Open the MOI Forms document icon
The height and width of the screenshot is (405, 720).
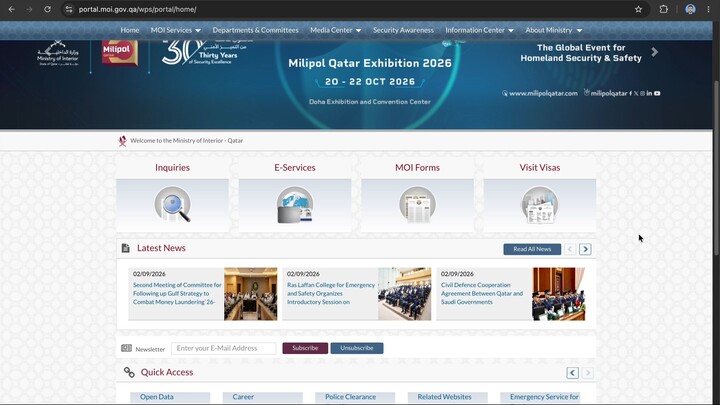pyautogui.click(x=417, y=204)
